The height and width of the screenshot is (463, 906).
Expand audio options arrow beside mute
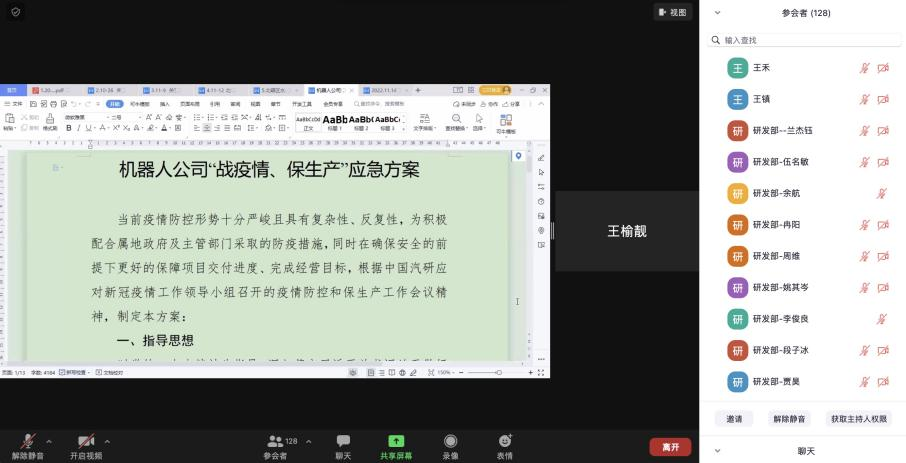pos(51,440)
